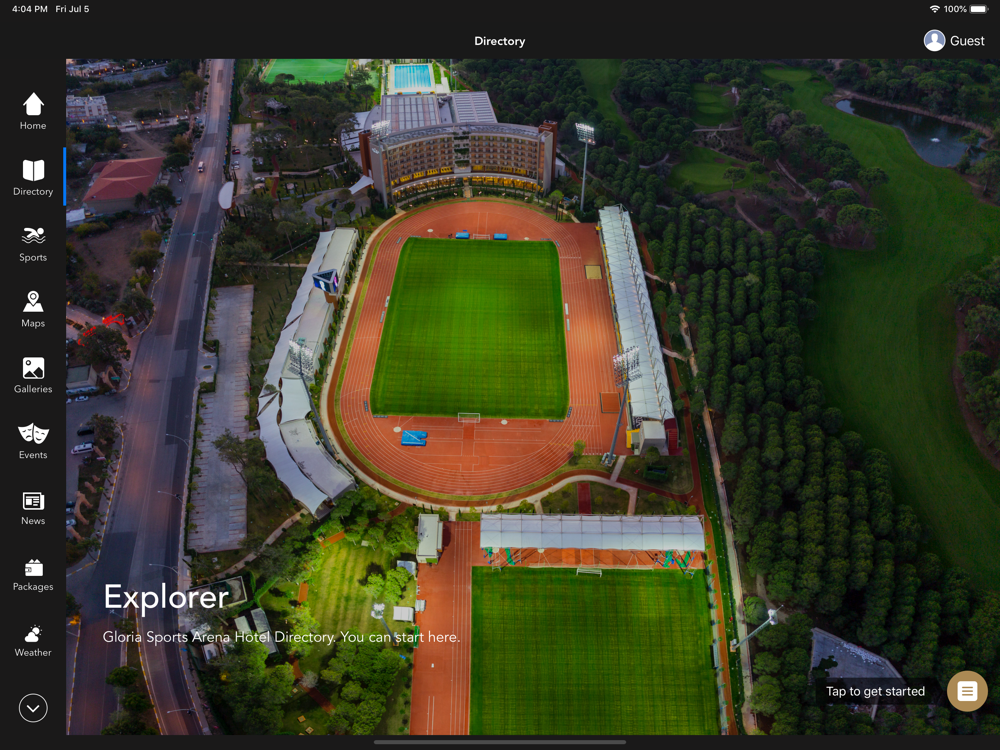Tap the gold directory list button

point(967,691)
